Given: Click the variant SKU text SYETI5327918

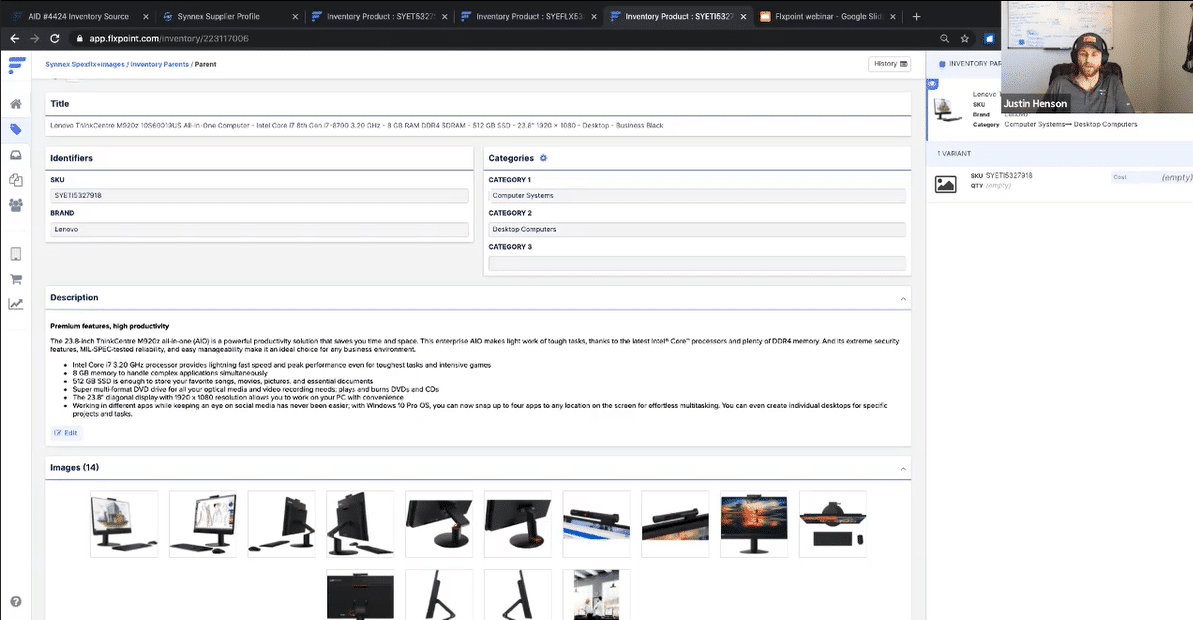Looking at the screenshot, I should [1009, 176].
